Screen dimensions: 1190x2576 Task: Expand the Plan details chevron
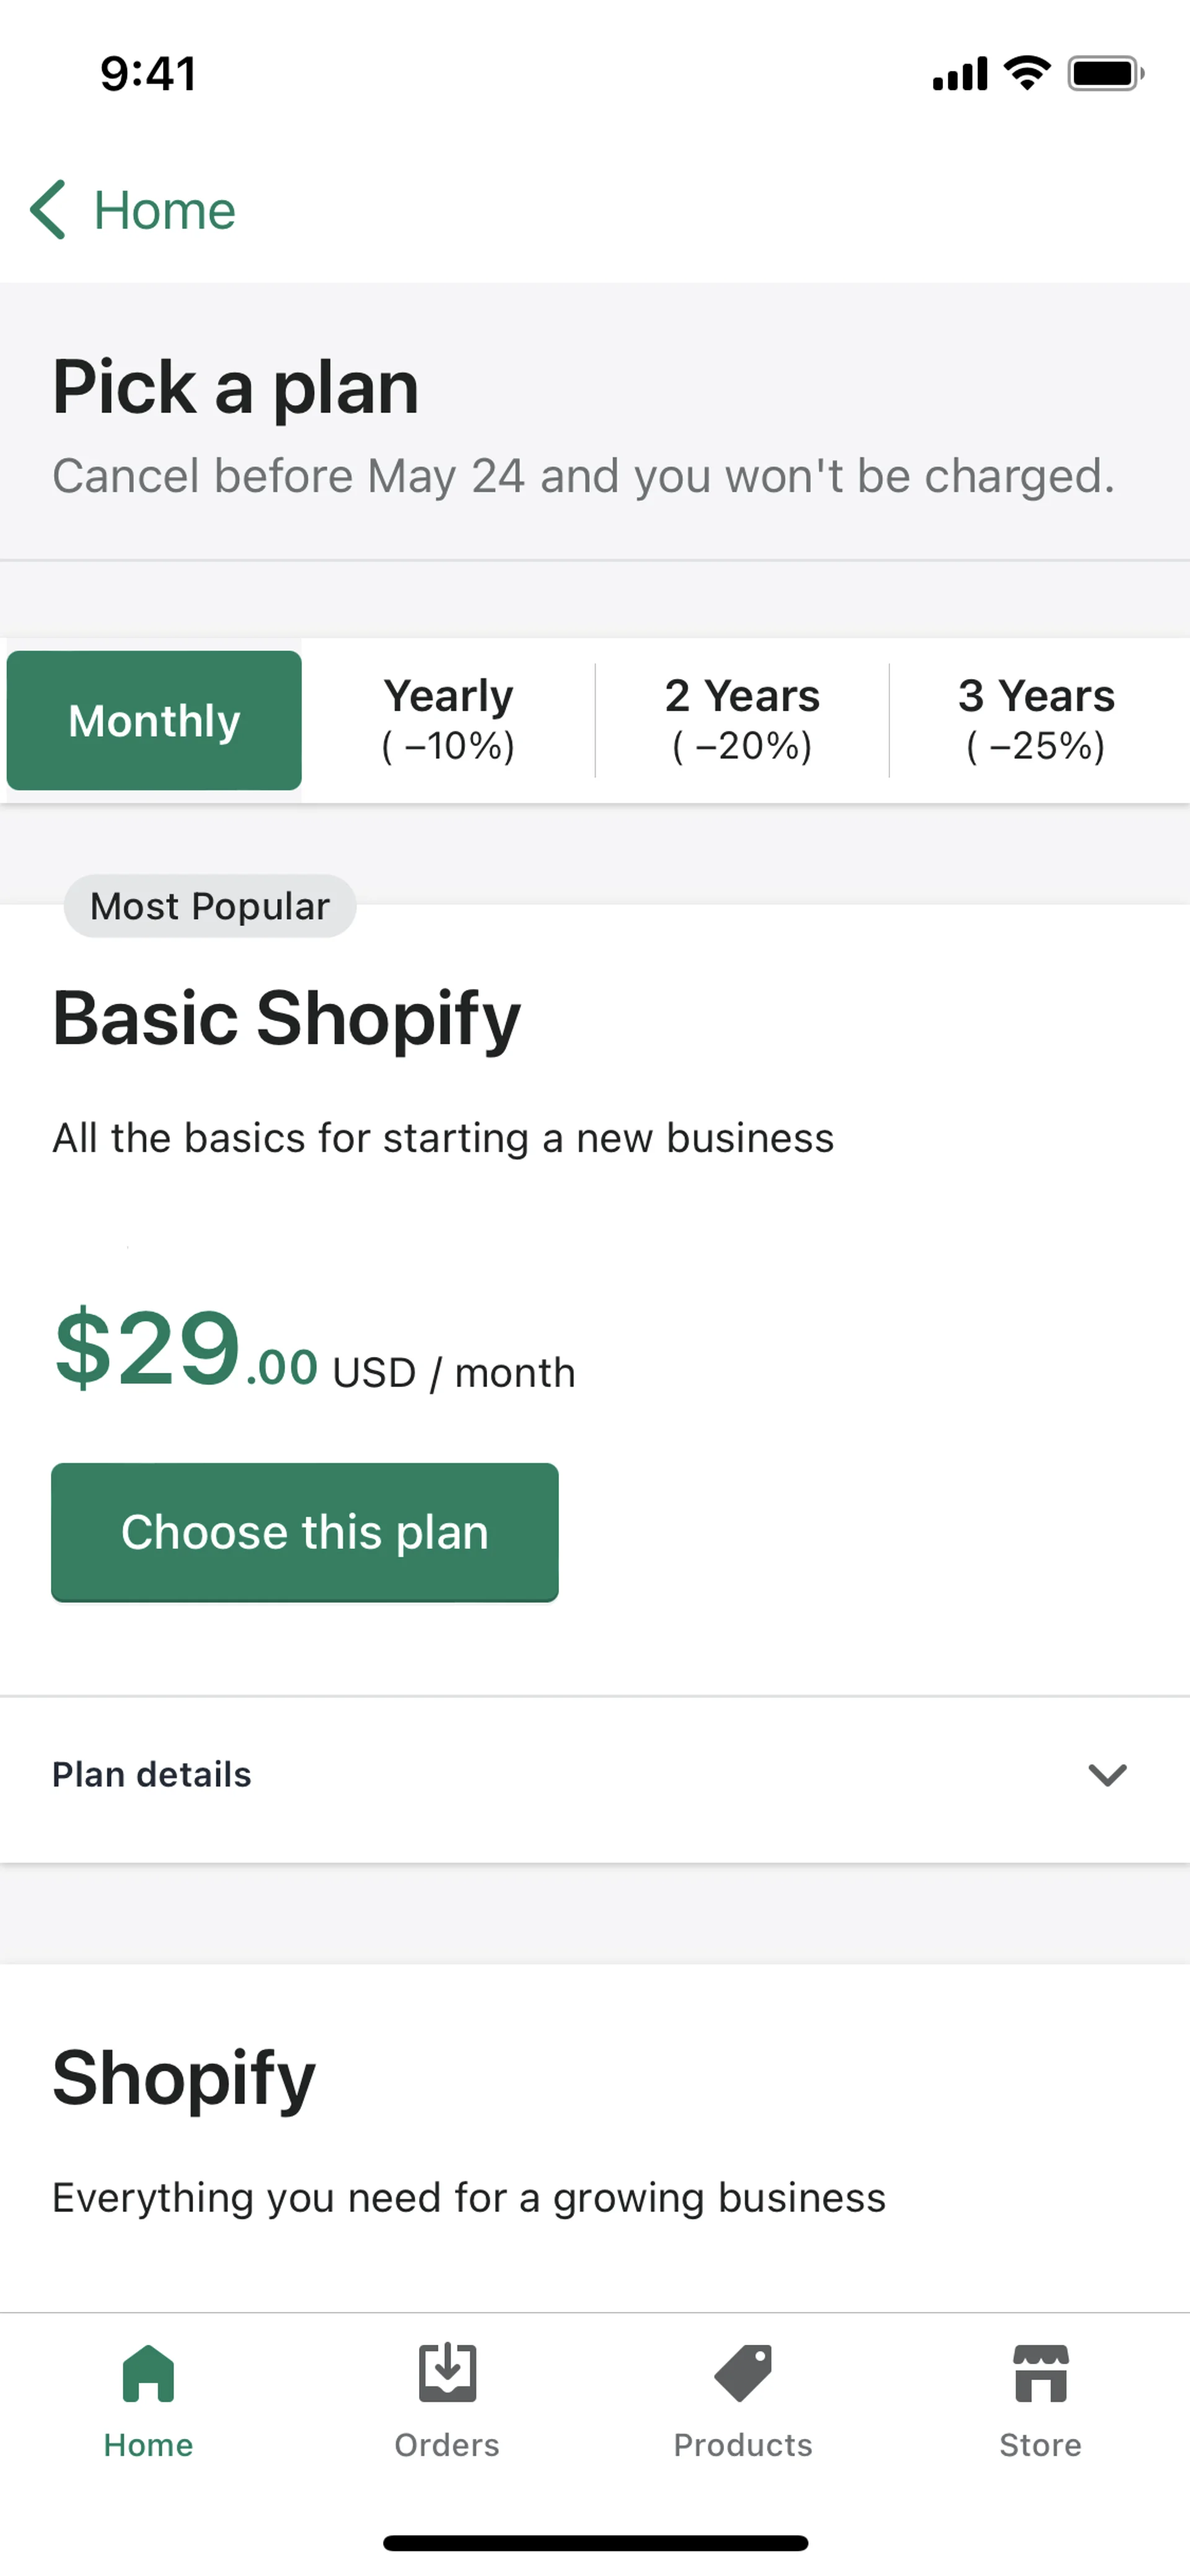1107,1775
